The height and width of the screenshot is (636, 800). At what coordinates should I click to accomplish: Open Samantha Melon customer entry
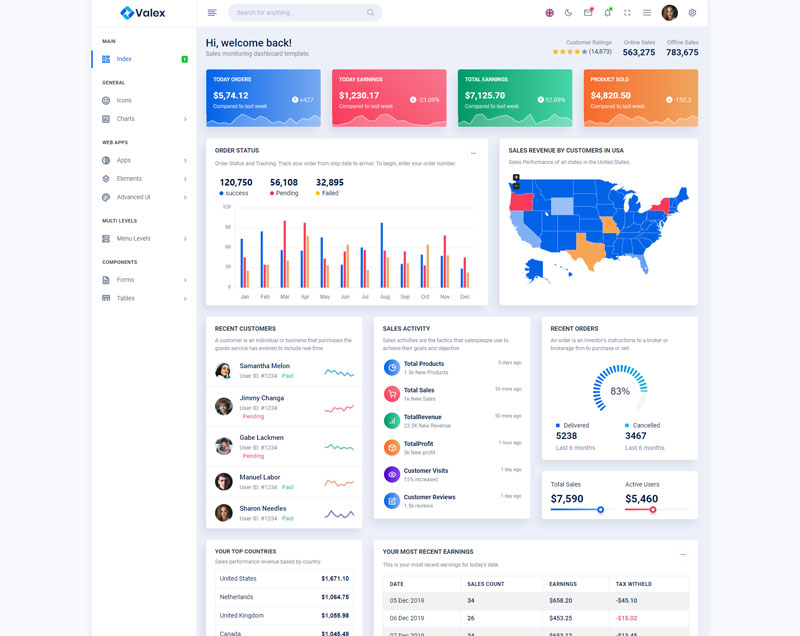tap(265, 366)
